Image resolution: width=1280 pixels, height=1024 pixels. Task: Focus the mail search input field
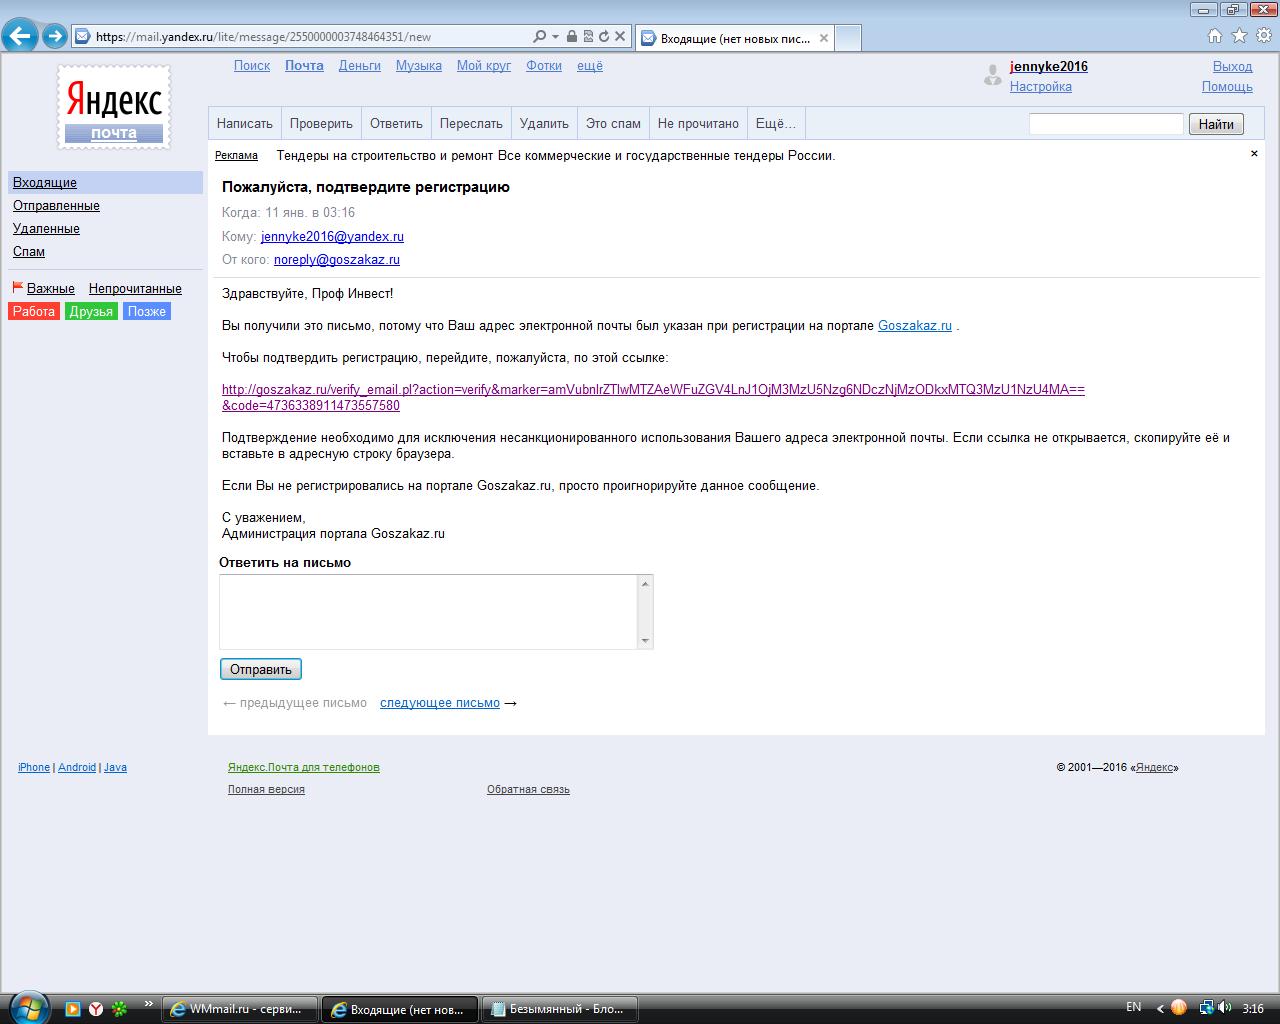point(1106,124)
